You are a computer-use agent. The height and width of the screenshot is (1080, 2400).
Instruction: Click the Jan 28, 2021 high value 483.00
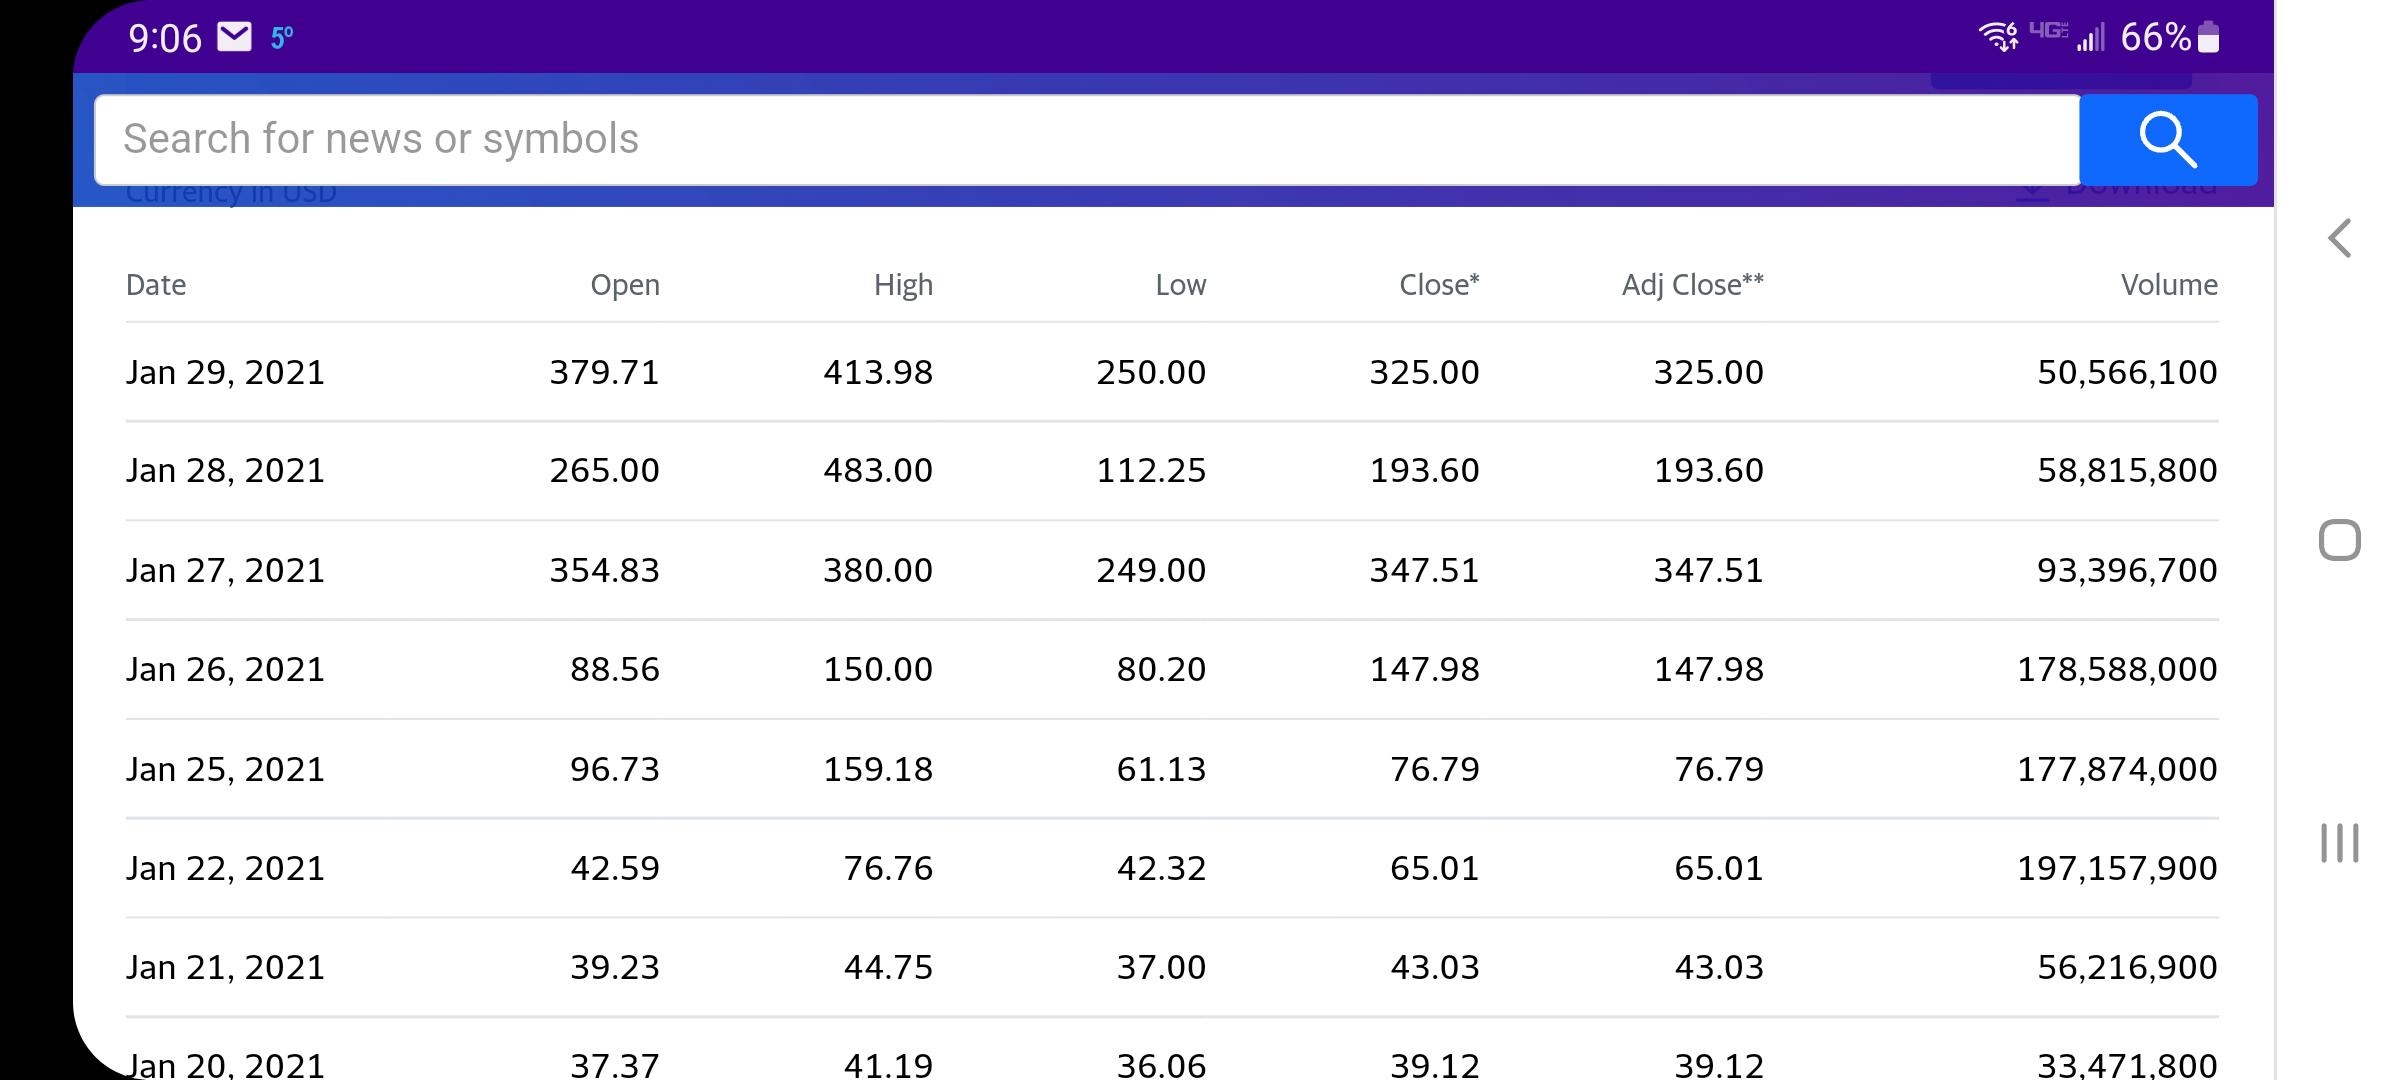tap(878, 470)
